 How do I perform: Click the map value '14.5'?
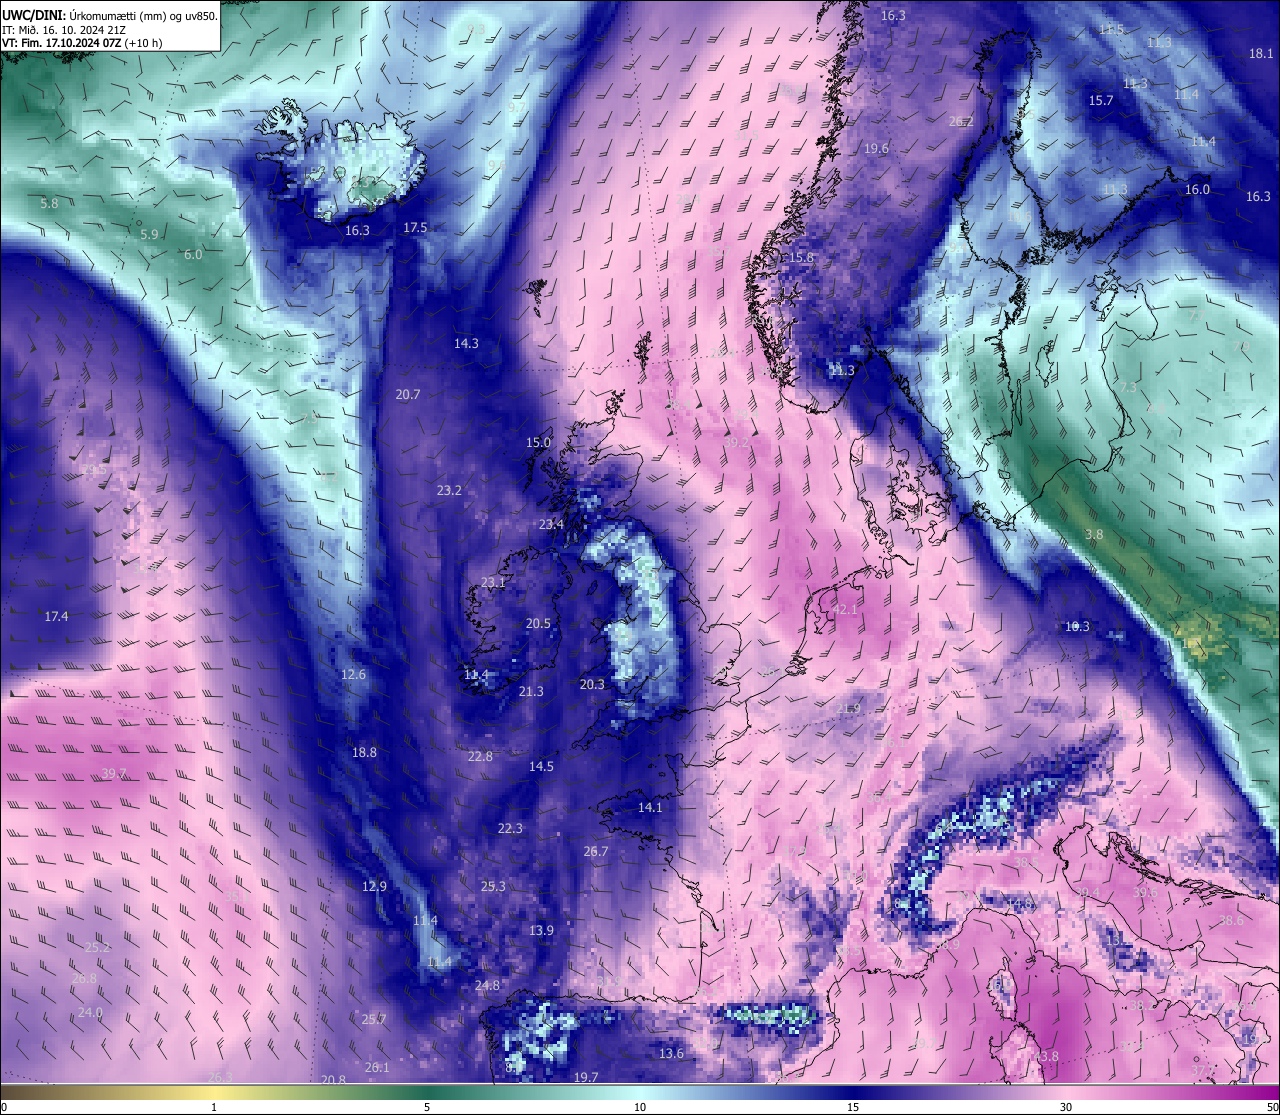pos(541,767)
